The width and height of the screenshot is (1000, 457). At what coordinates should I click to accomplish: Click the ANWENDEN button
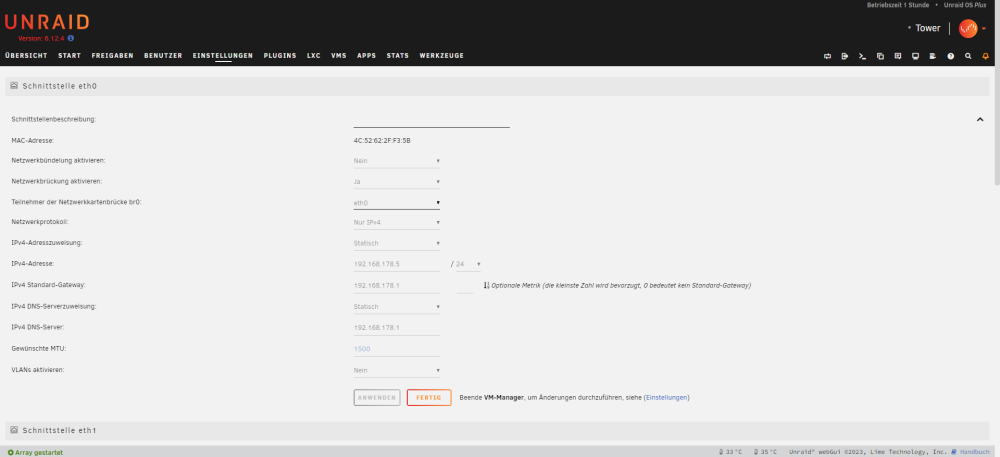tap(377, 398)
